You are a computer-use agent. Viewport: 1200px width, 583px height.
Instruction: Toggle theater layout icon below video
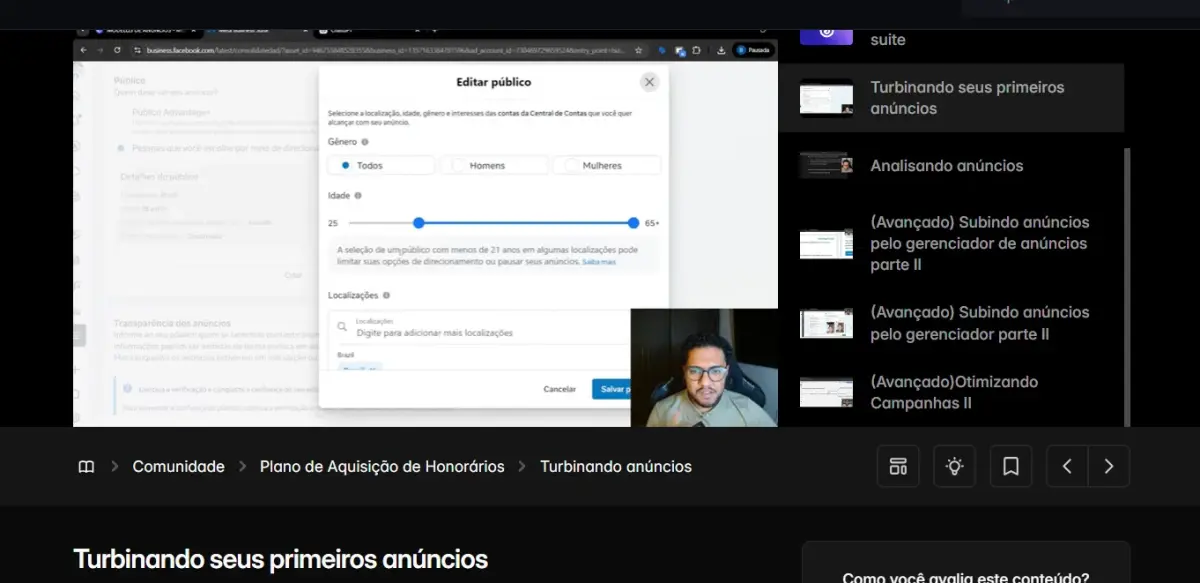(x=898, y=466)
